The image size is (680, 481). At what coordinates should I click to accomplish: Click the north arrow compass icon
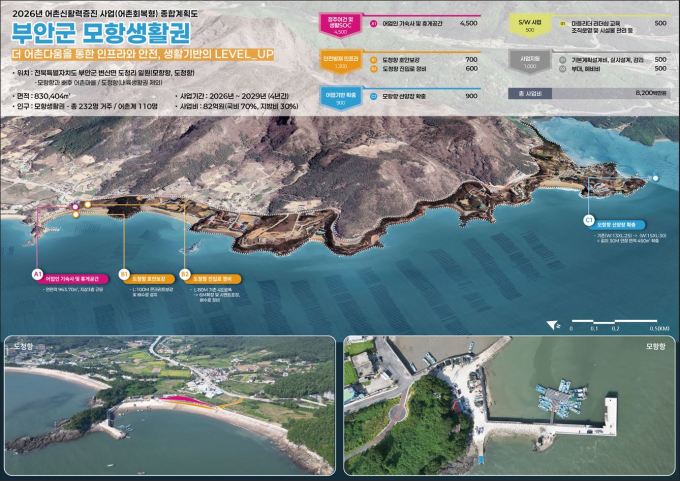coord(554,323)
